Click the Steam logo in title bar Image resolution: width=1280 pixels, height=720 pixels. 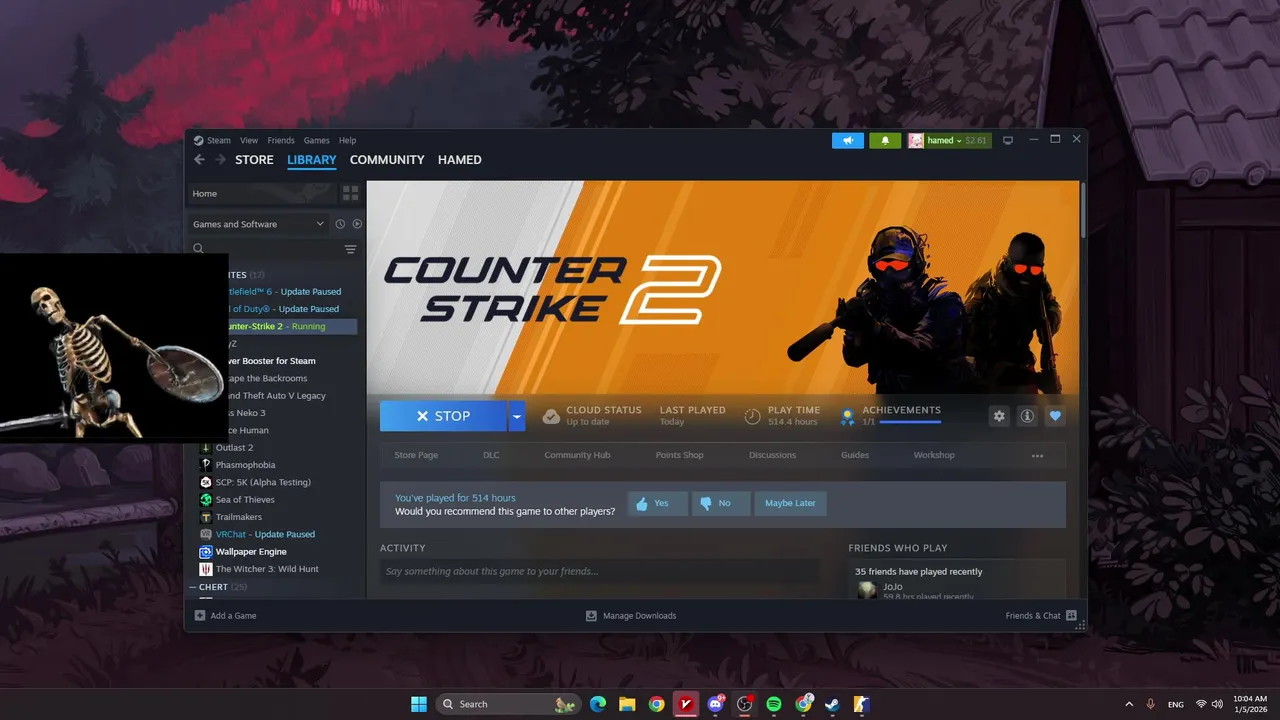click(198, 141)
